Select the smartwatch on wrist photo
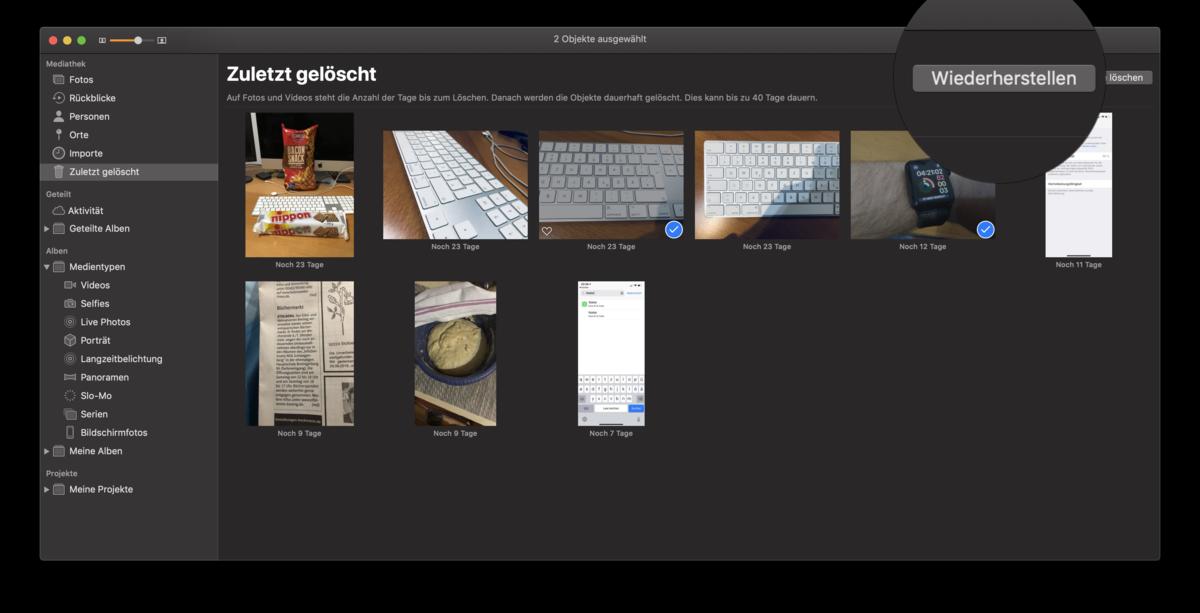This screenshot has width=1200, height=613. coord(923,185)
